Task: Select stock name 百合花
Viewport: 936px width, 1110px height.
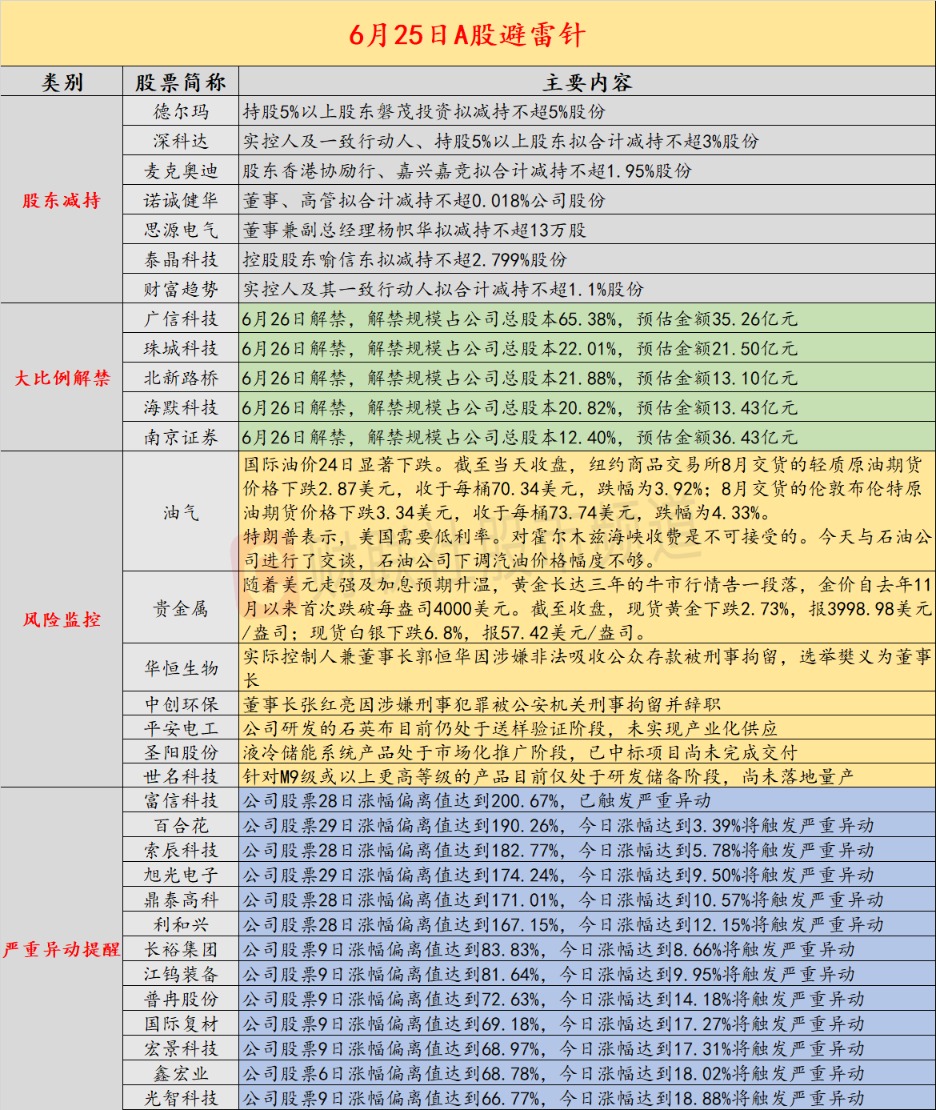Action: click(x=181, y=825)
